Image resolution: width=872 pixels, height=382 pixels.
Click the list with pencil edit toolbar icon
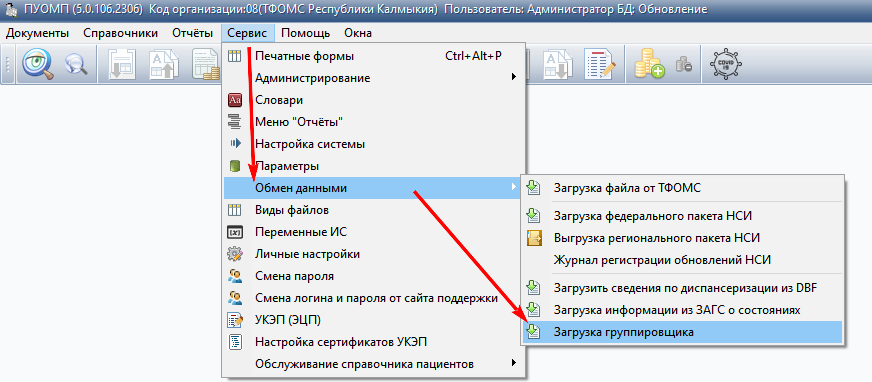pos(600,65)
